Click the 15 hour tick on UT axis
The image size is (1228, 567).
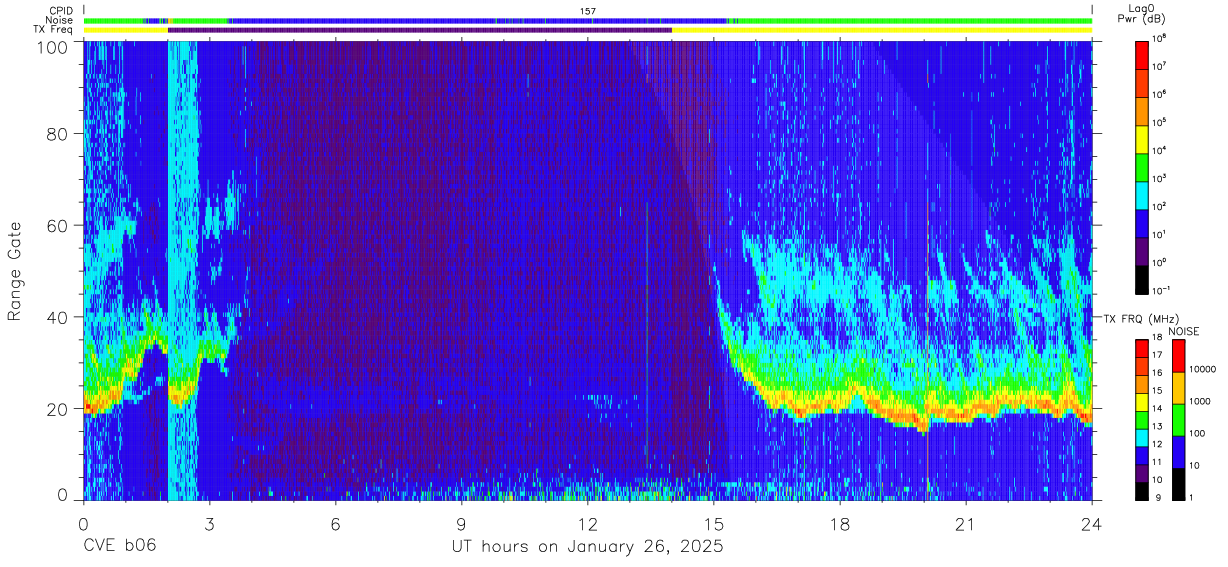tap(714, 523)
